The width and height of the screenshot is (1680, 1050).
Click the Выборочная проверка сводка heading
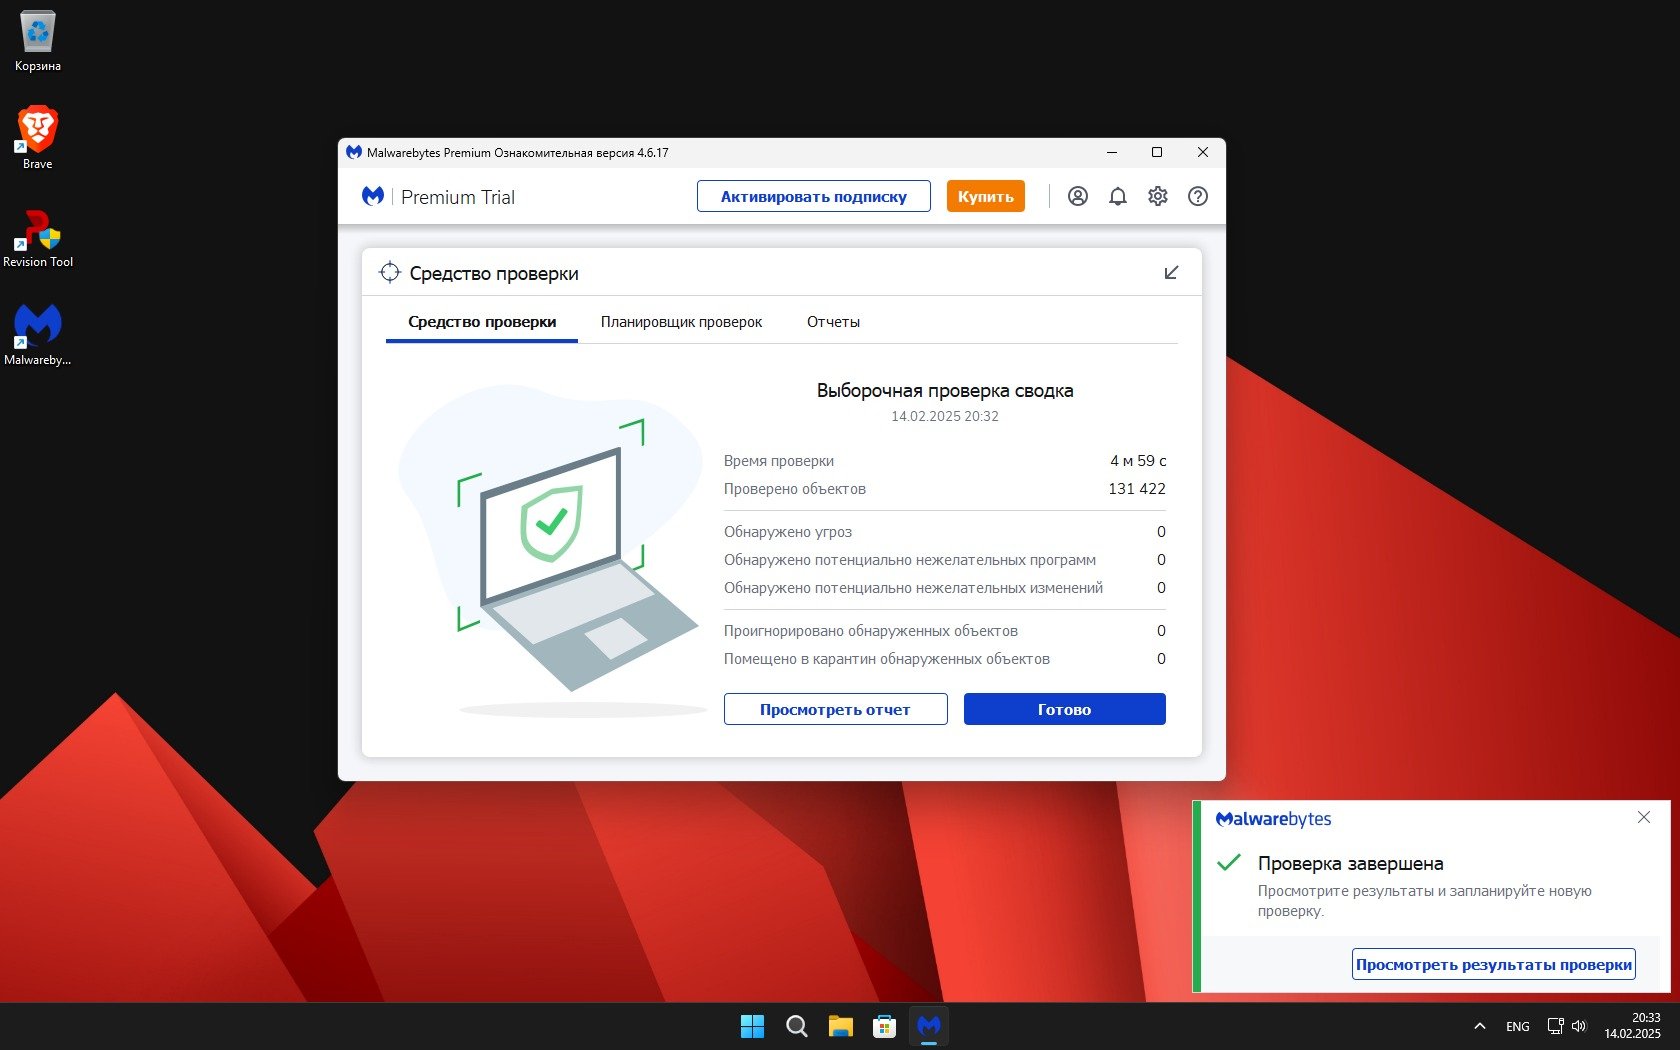pos(945,391)
